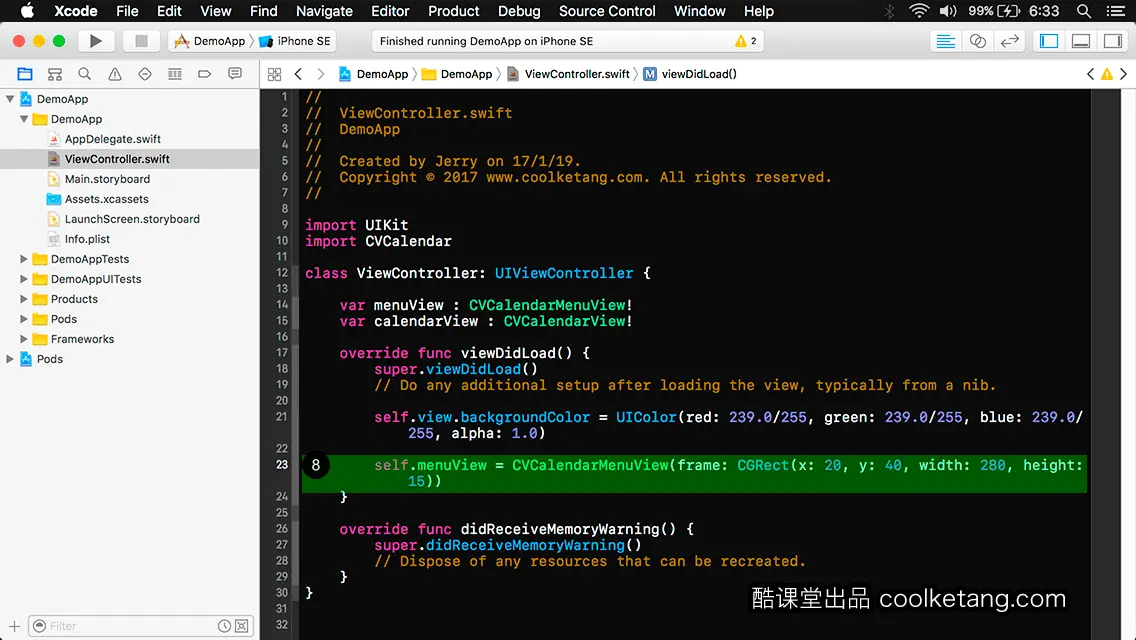The width and height of the screenshot is (1136, 640).
Task: Open the Product menu
Action: coord(454,11)
